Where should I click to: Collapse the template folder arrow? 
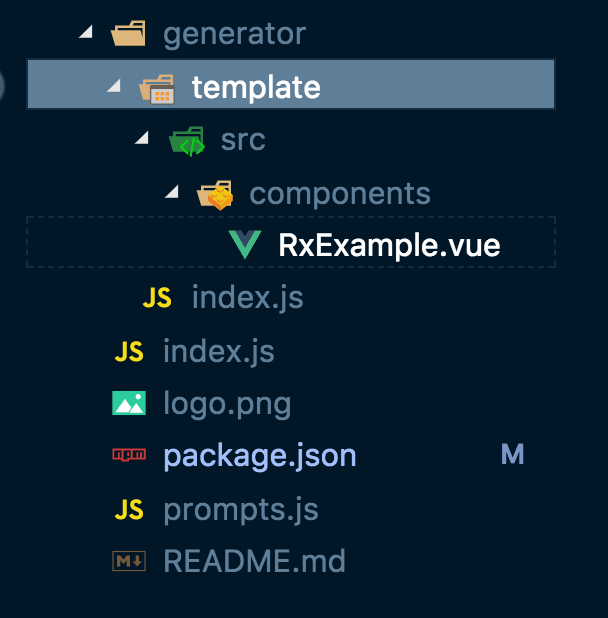click(114, 85)
